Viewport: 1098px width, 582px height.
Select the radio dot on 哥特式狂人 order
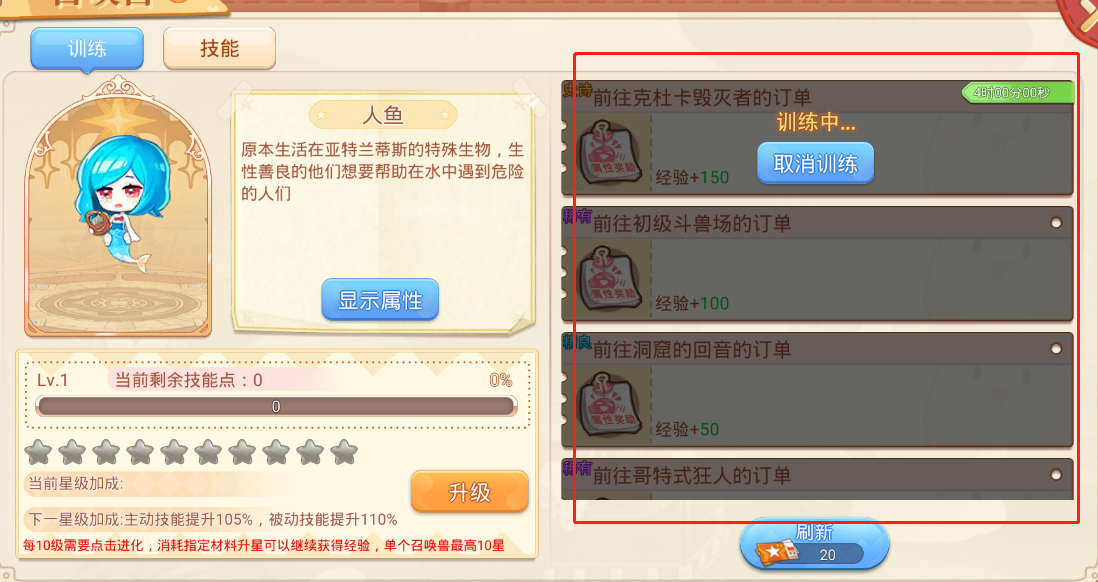pyautogui.click(x=1056, y=475)
